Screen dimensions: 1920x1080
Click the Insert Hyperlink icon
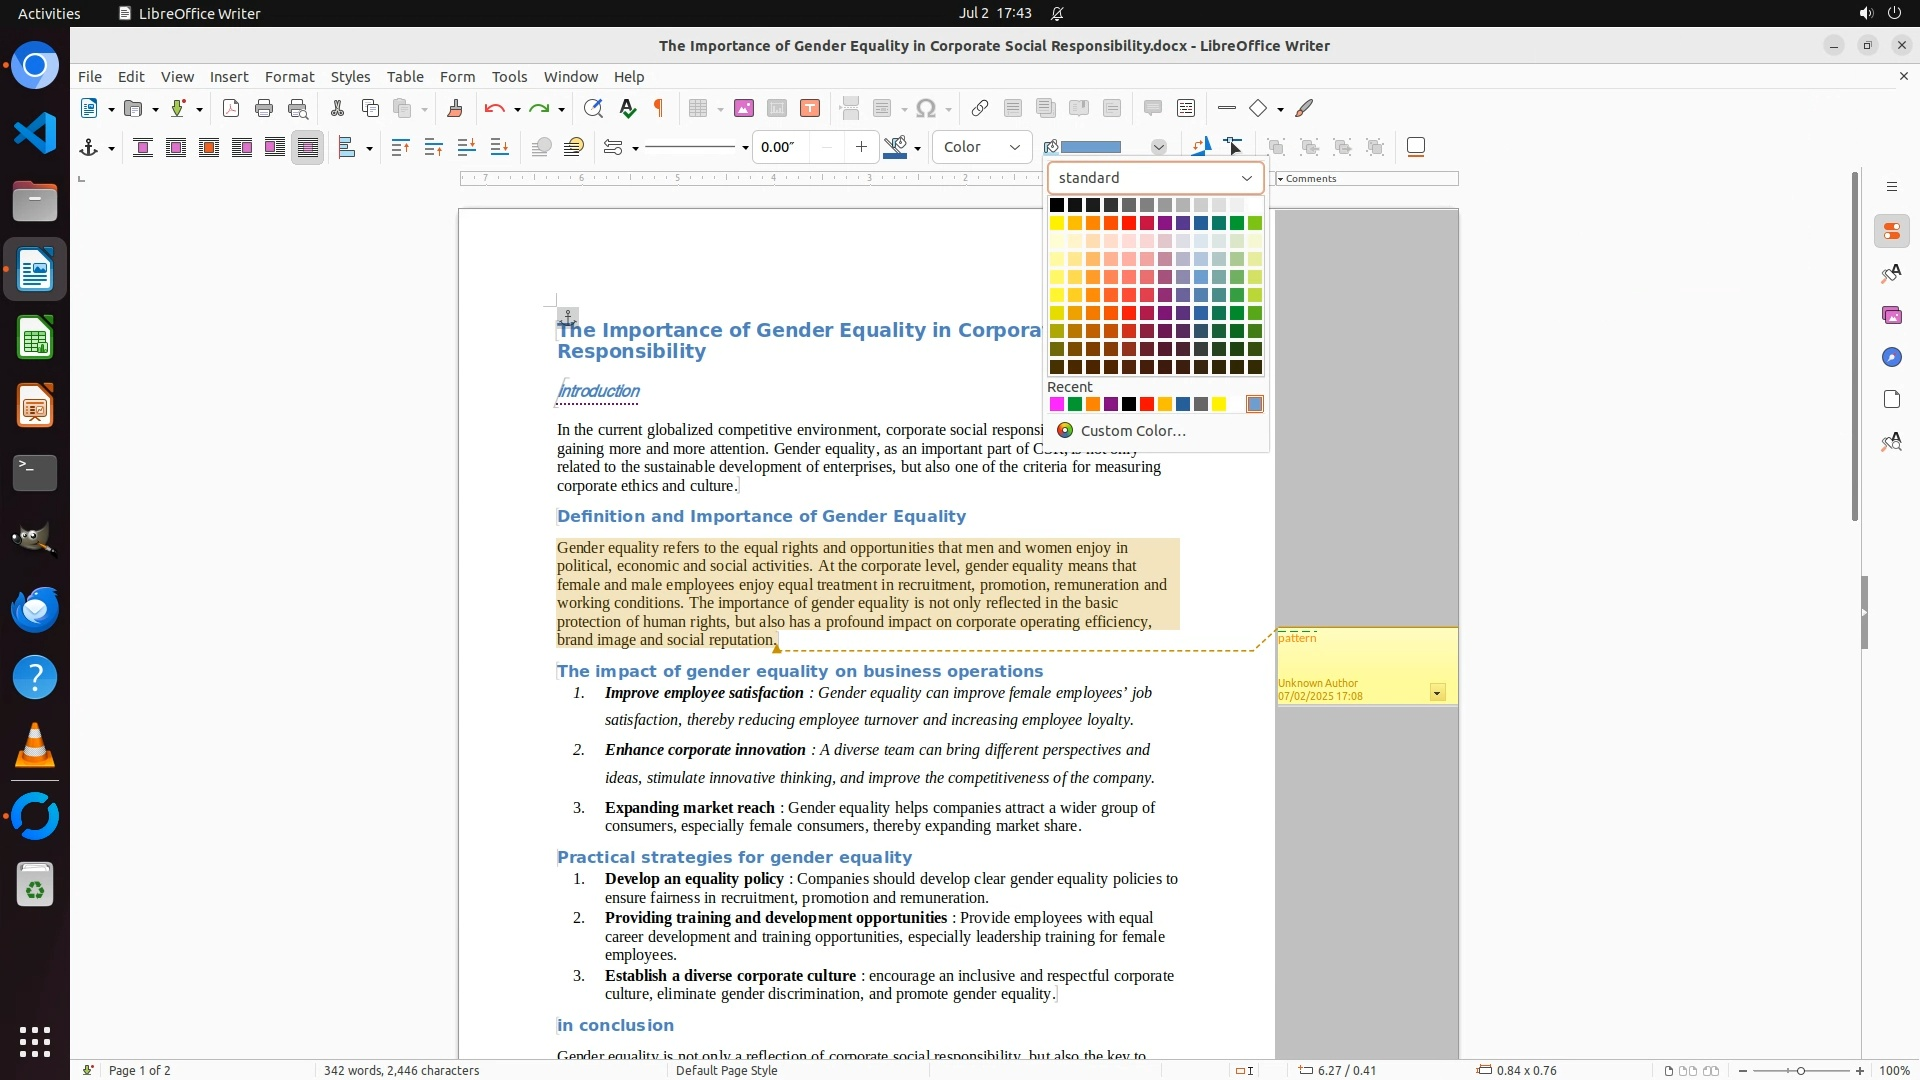980,109
